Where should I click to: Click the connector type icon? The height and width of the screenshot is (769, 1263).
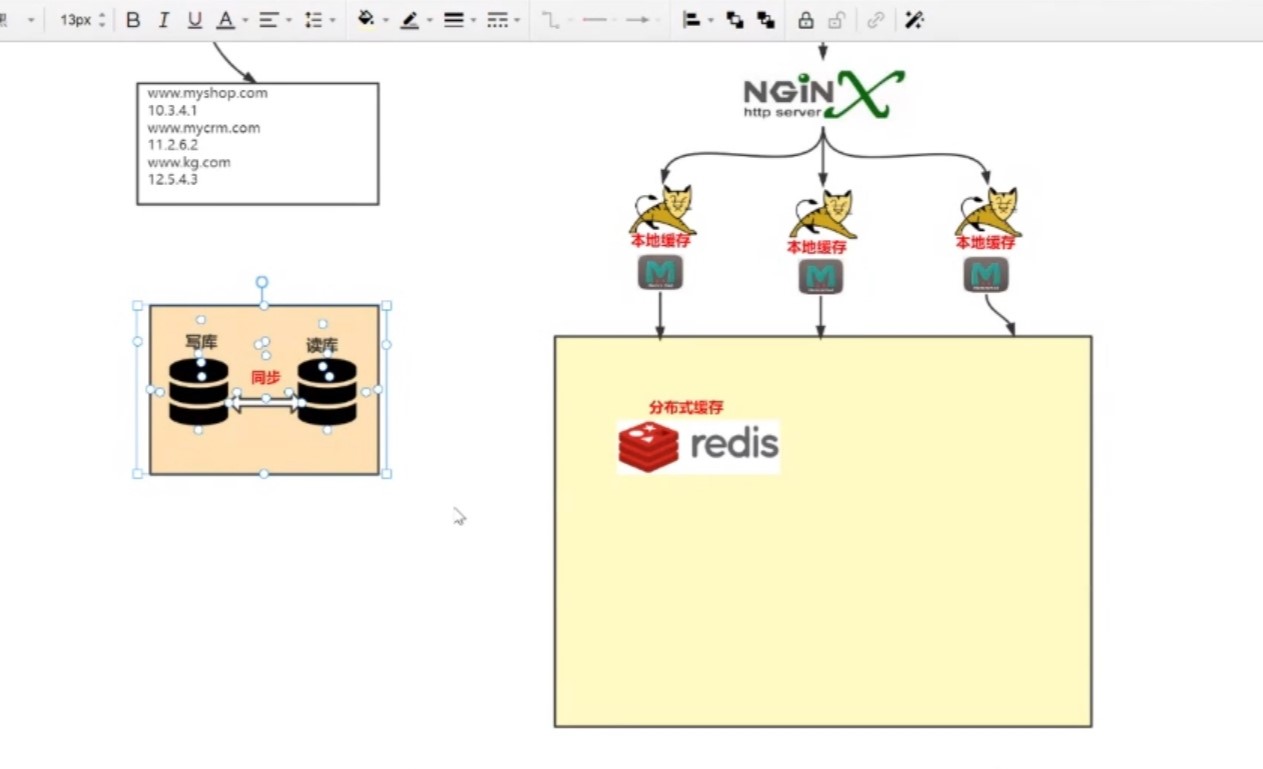tap(550, 20)
